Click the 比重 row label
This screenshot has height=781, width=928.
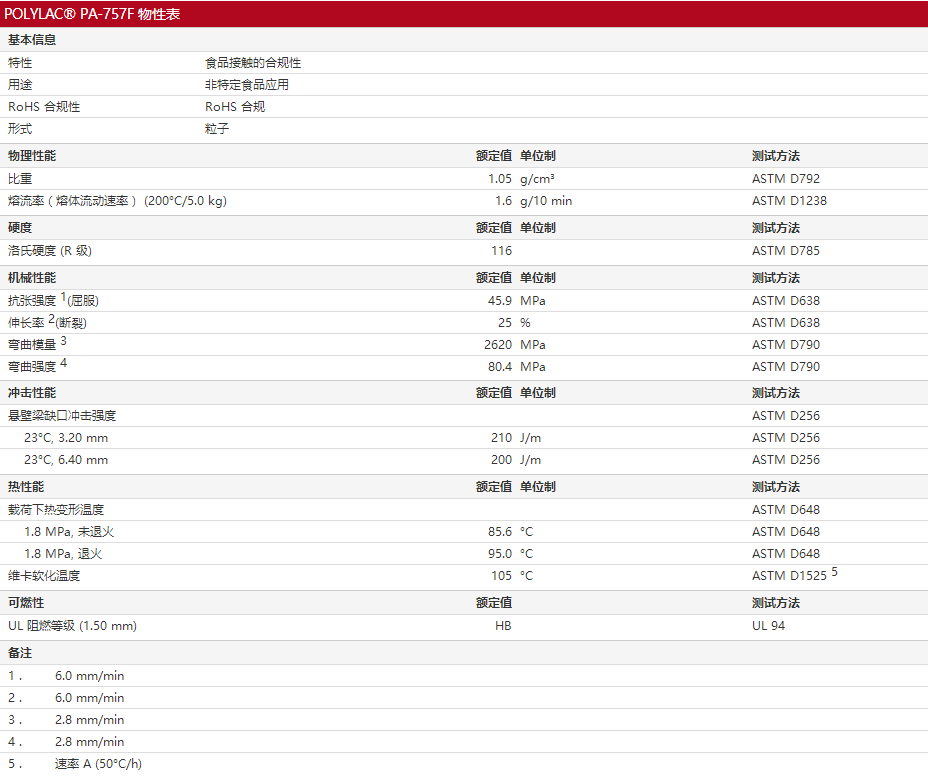tap(20, 179)
